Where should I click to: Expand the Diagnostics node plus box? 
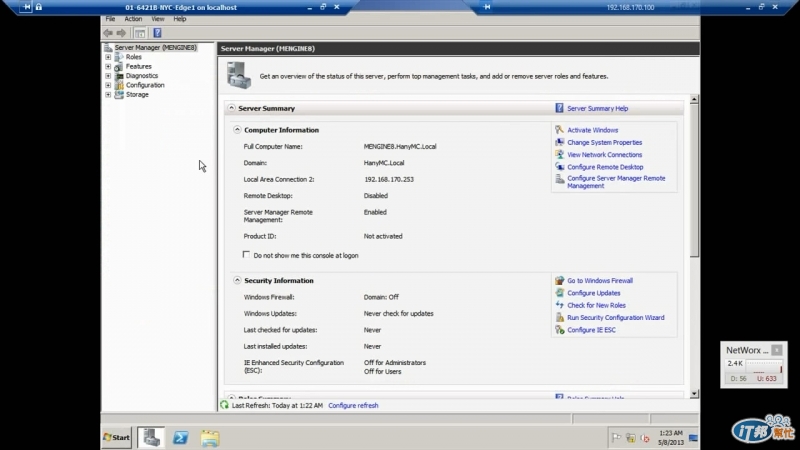click(x=108, y=76)
